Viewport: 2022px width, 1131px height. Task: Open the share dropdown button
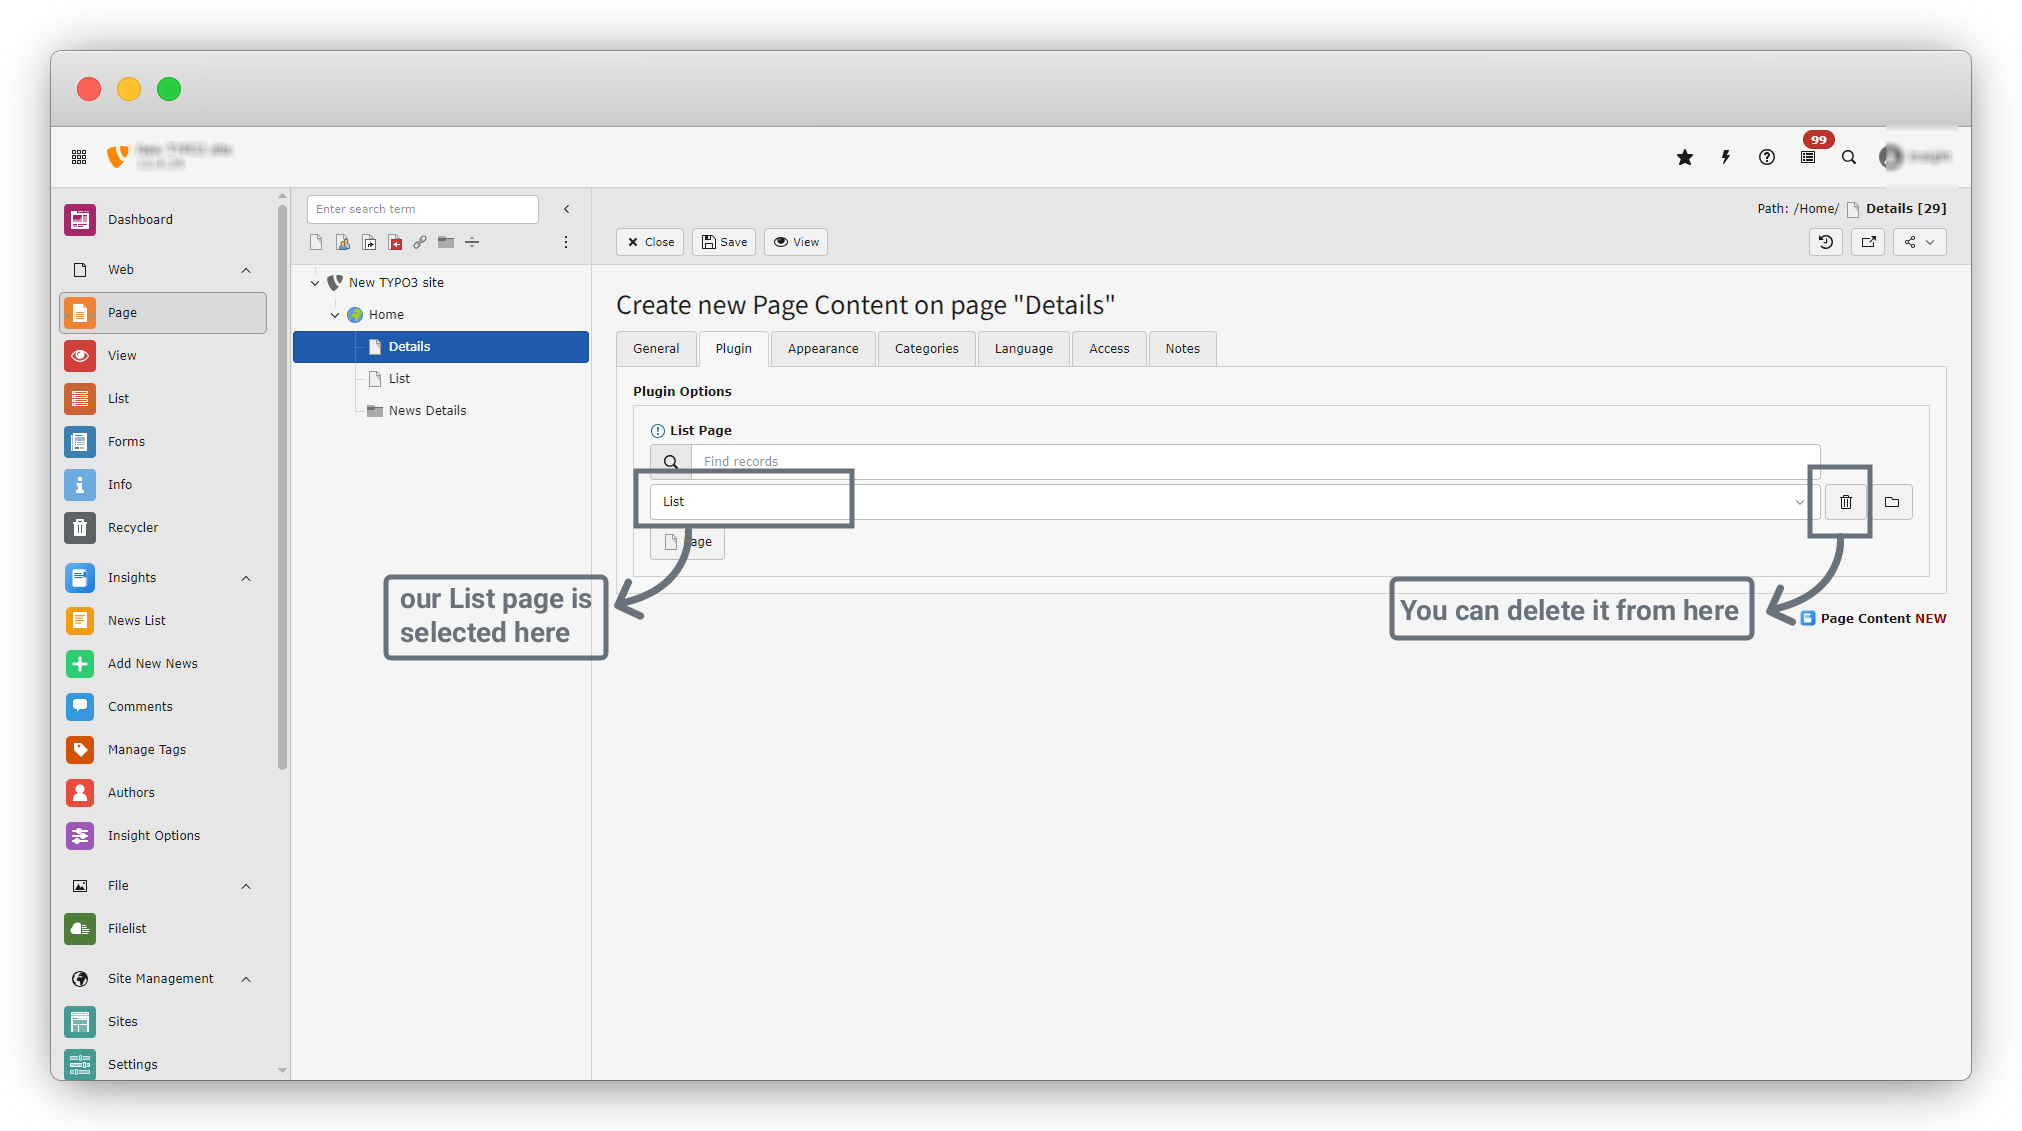coord(1919,242)
